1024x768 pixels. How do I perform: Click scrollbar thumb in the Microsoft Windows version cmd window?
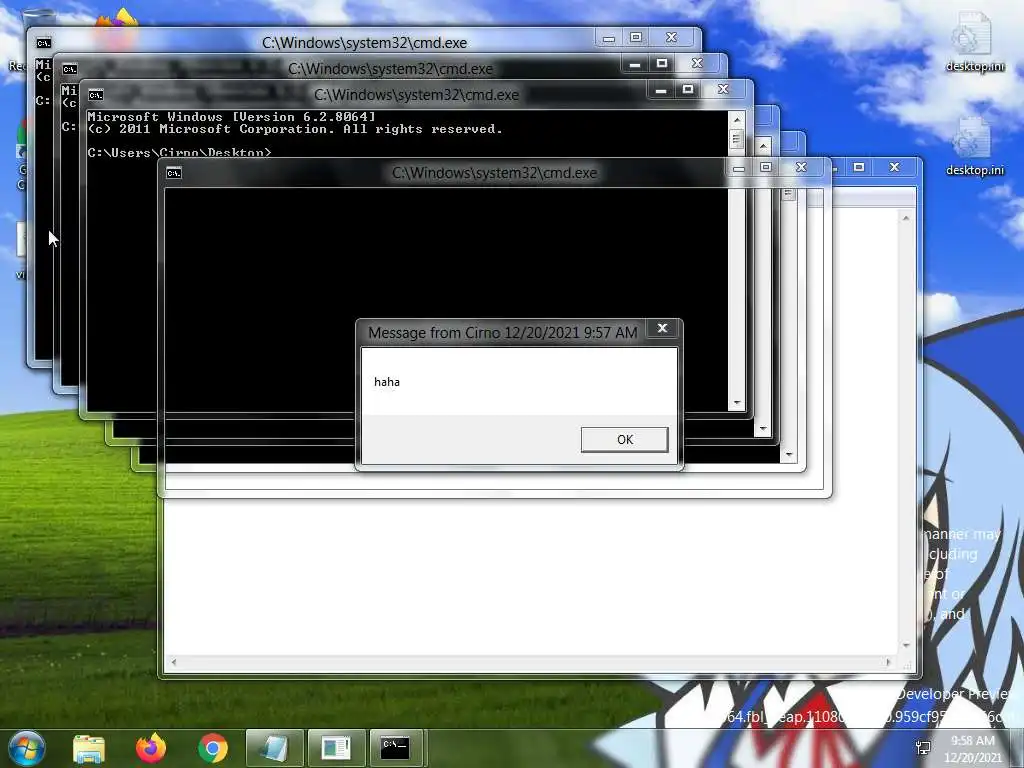[737, 139]
